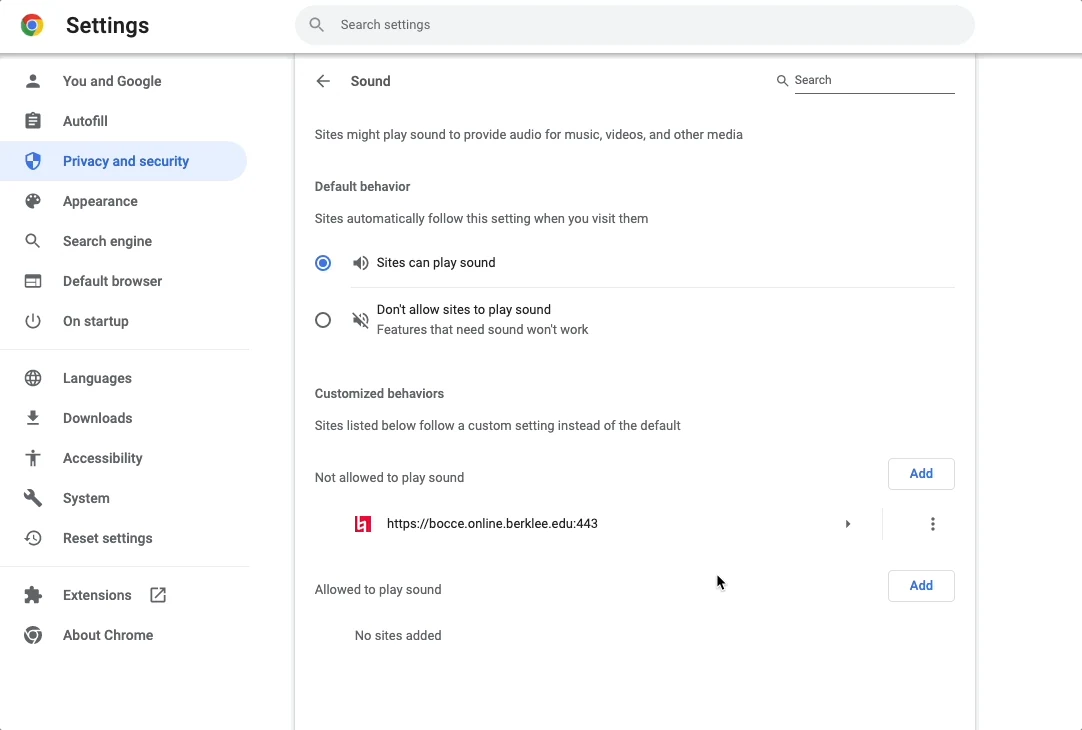Click the Extensions puzzle piece icon

[x=32, y=595]
